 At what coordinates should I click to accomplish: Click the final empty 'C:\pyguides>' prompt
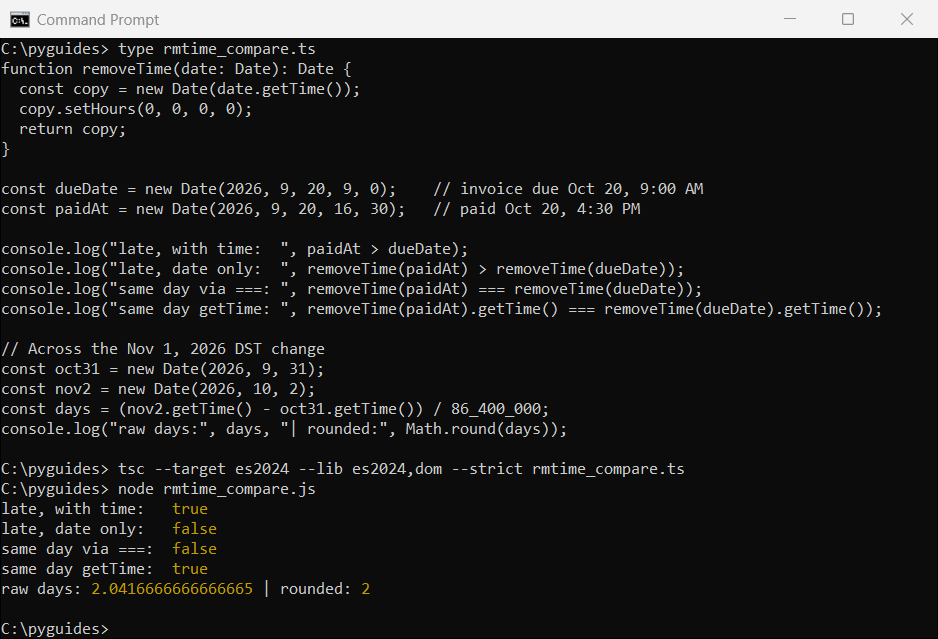[x=55, y=629]
